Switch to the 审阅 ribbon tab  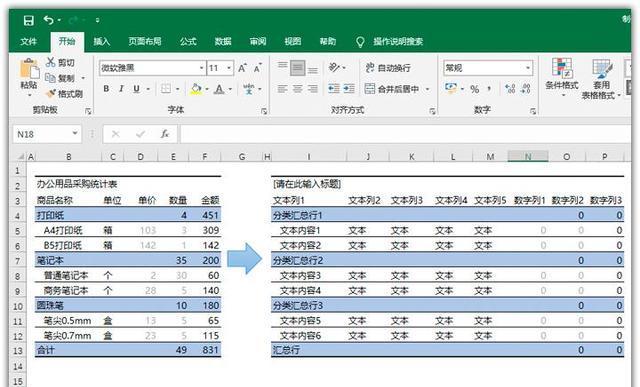pyautogui.click(x=258, y=41)
